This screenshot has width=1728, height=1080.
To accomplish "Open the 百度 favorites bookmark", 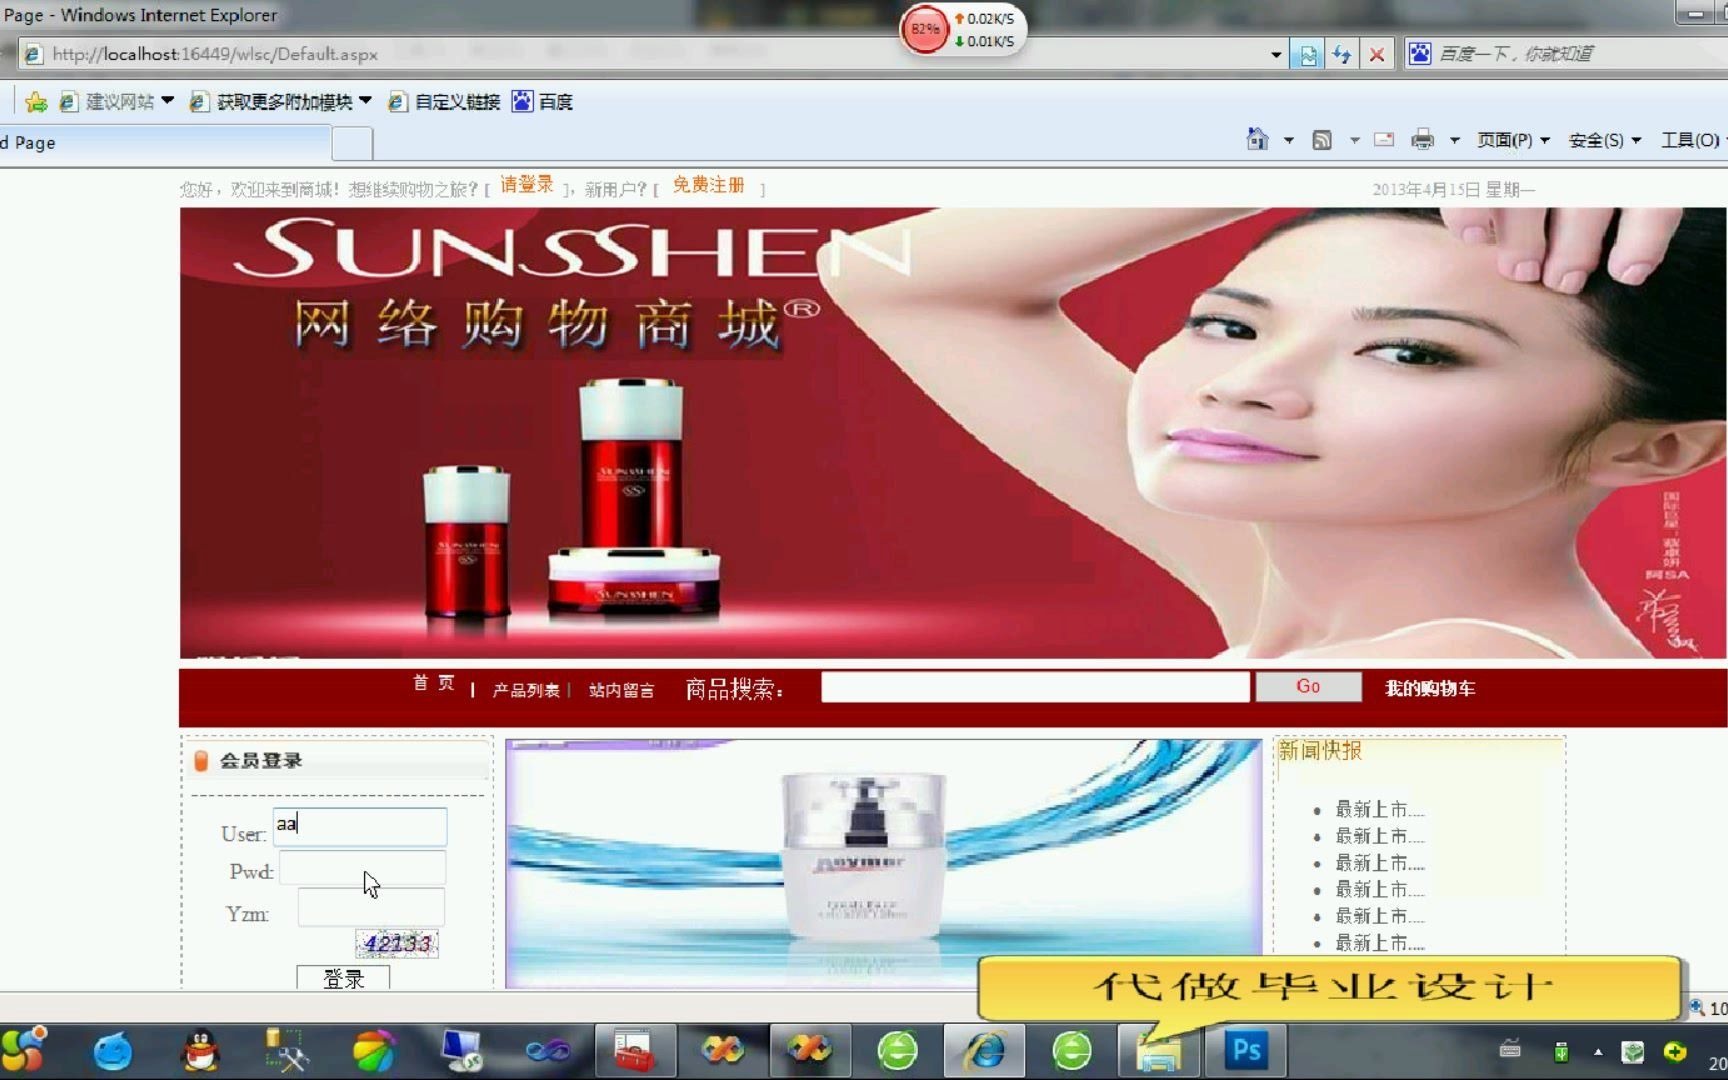I will point(542,101).
